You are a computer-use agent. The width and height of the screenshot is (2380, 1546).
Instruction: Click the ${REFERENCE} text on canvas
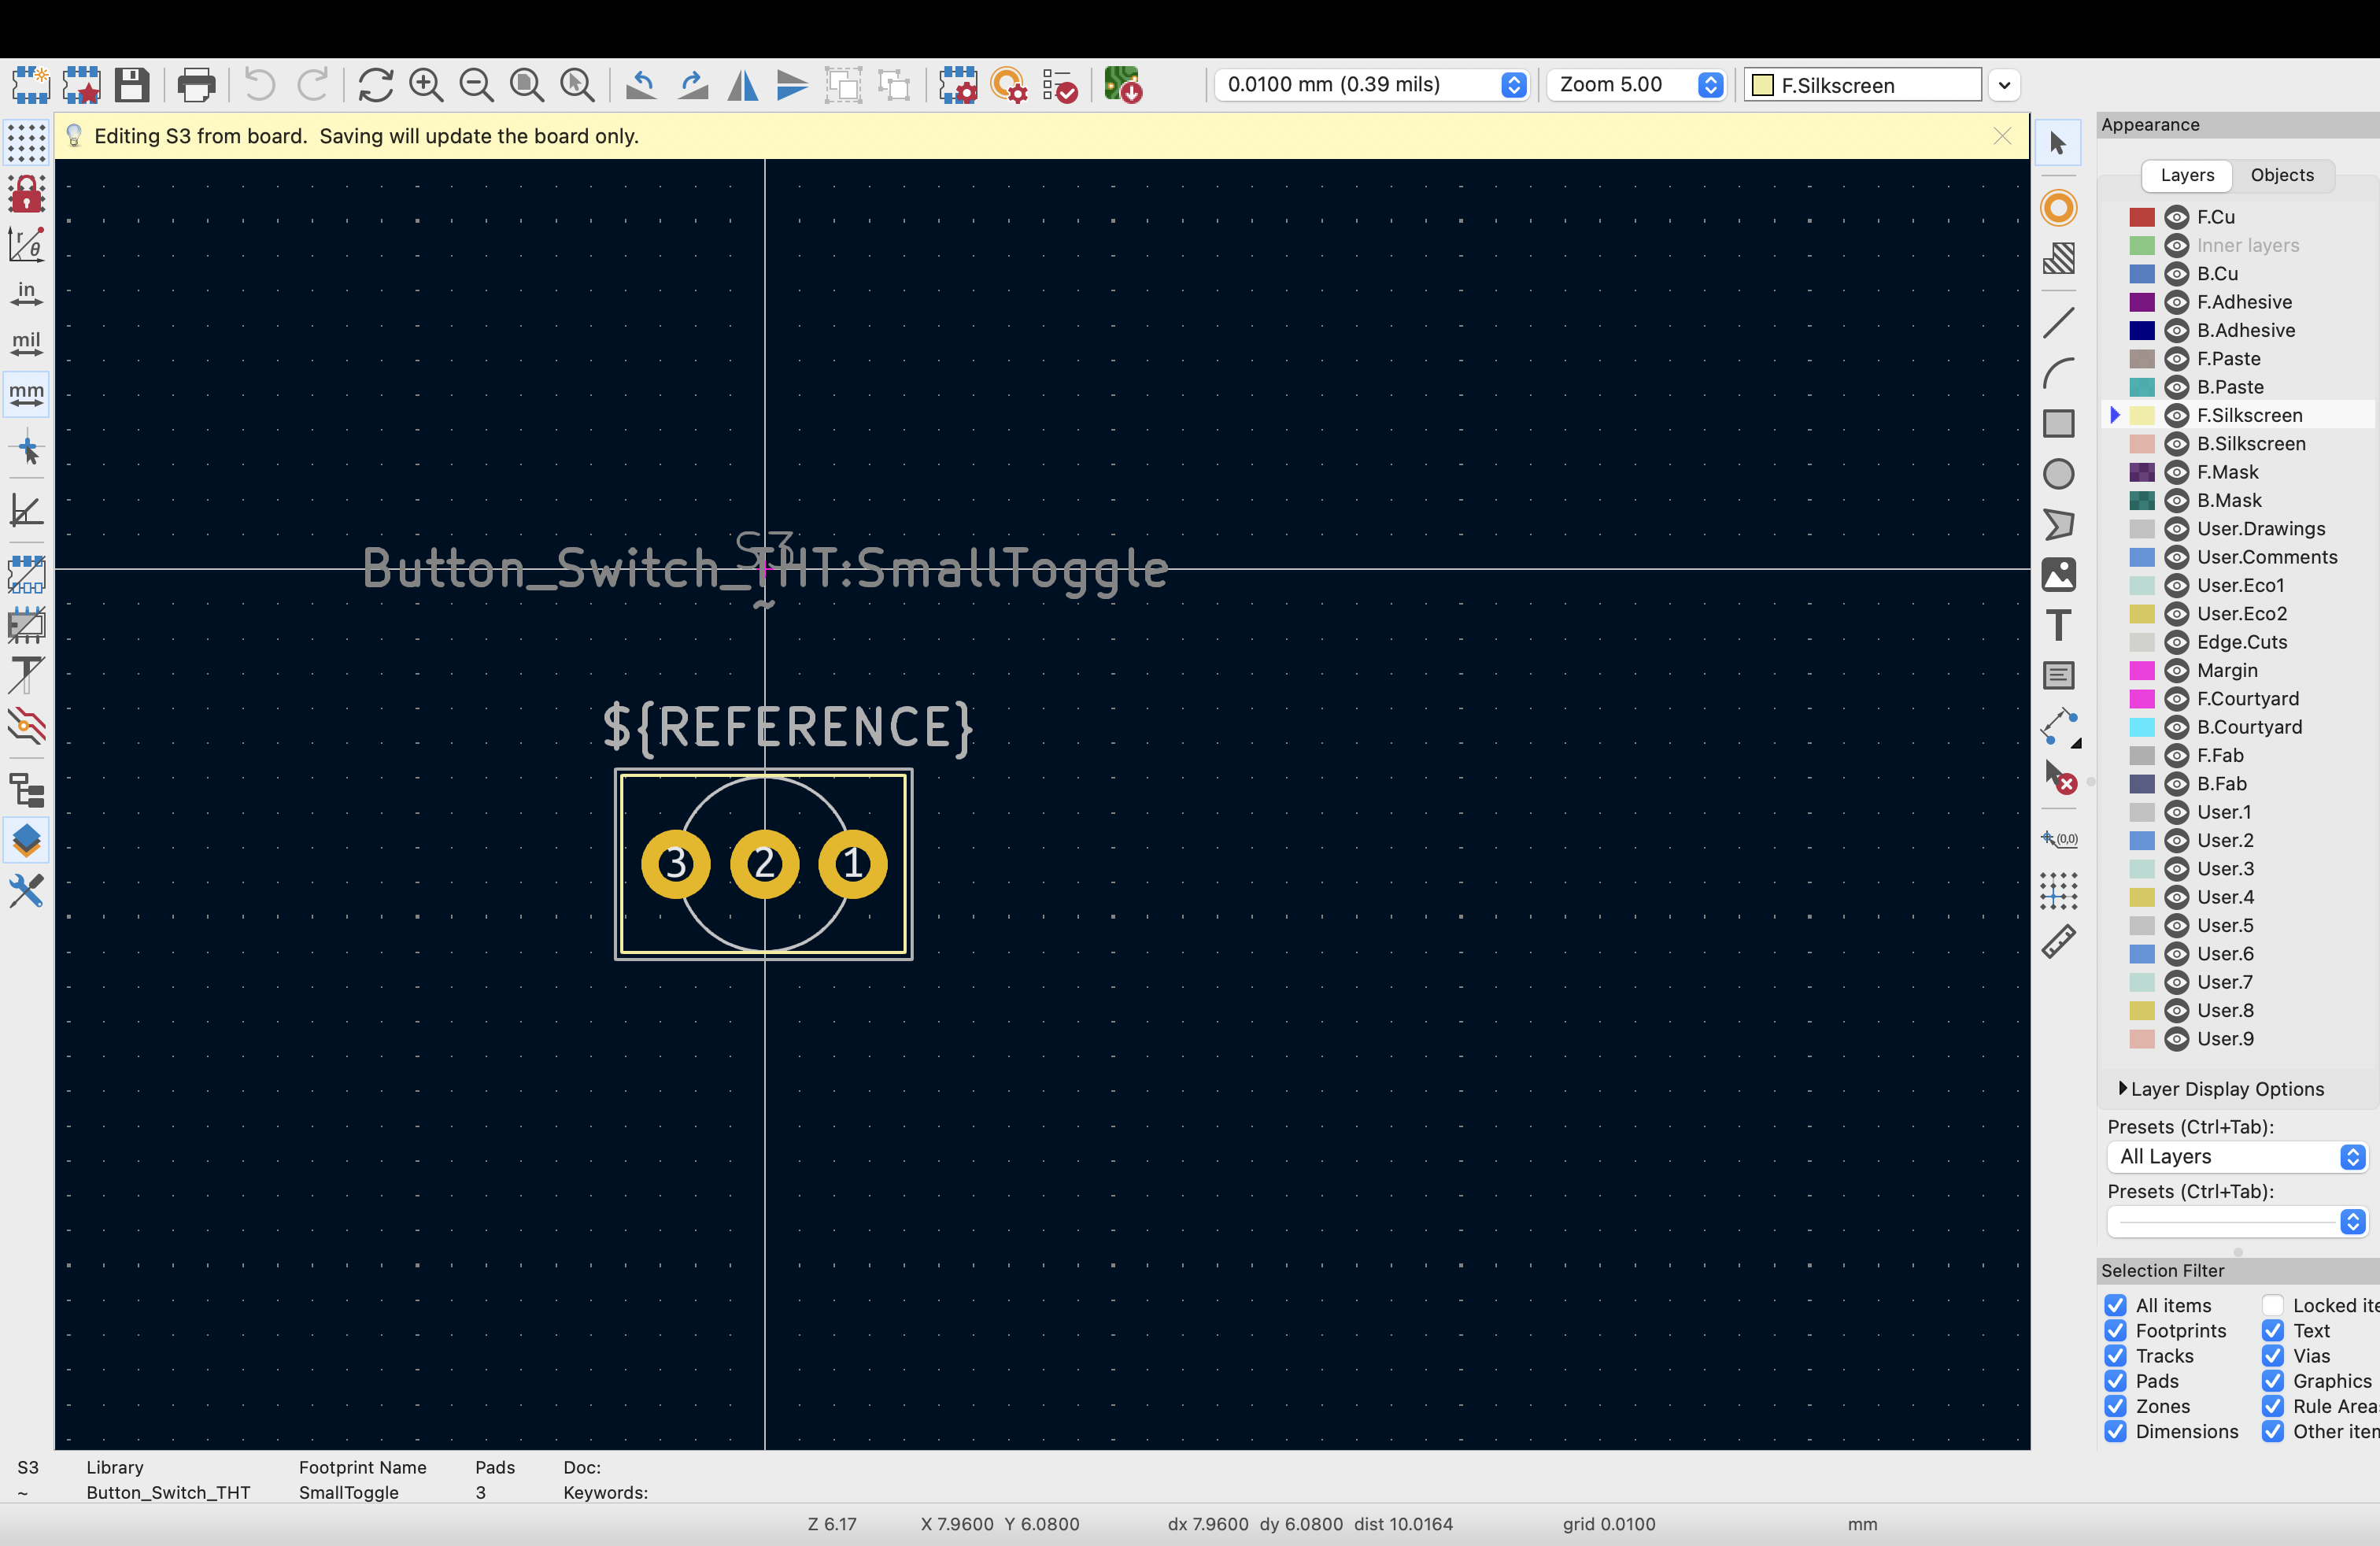[x=787, y=727]
